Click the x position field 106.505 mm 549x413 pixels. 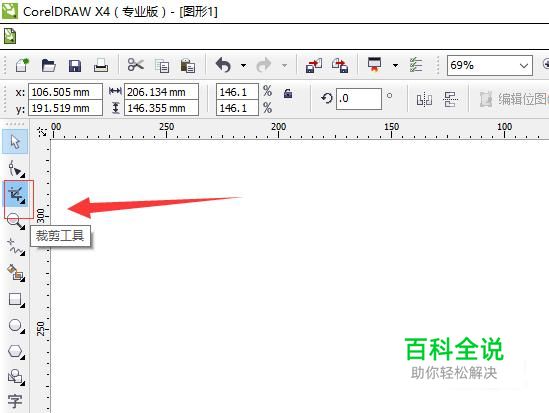[x=65, y=92]
